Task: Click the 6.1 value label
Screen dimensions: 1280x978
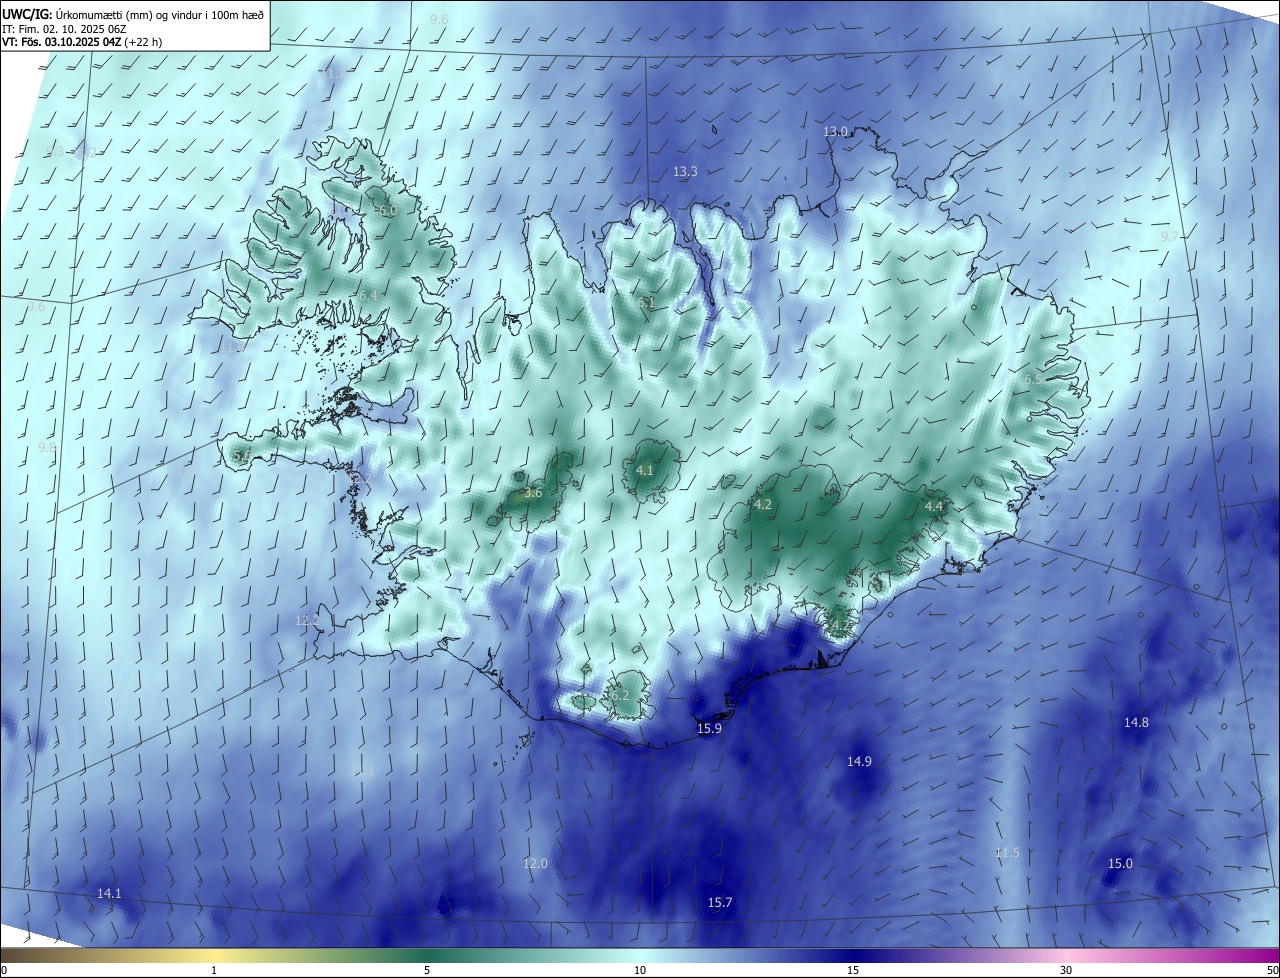Action: coord(646,302)
